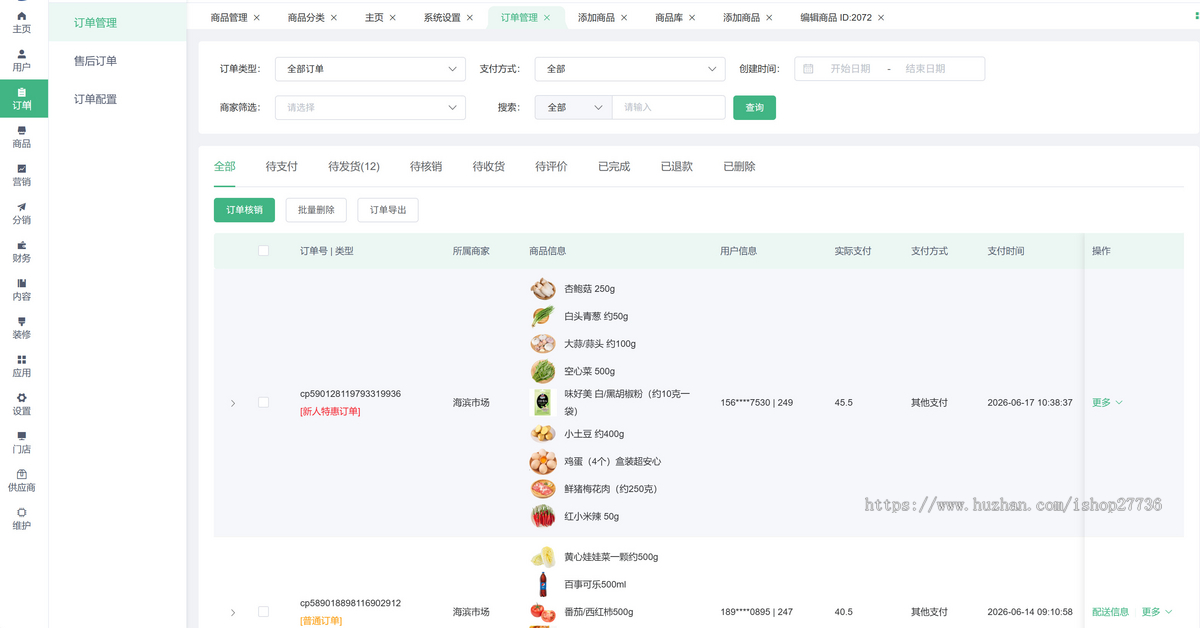
Task: Open the 设置 settings sidebar icon
Action: [x=22, y=397]
